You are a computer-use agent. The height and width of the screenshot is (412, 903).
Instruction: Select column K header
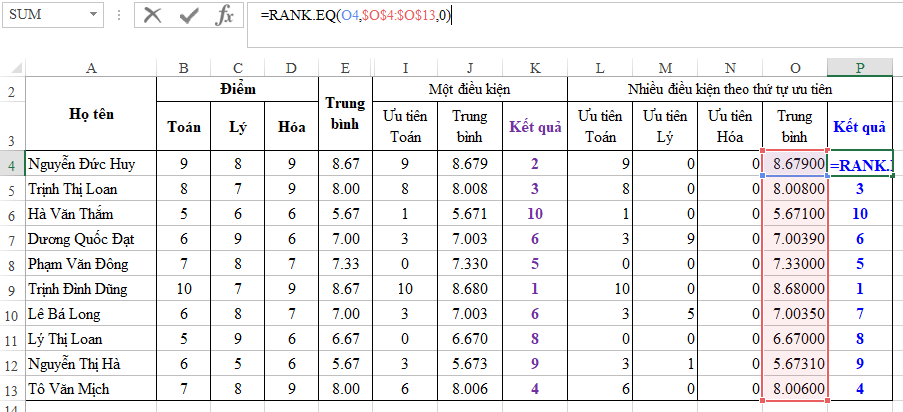[x=536, y=67]
